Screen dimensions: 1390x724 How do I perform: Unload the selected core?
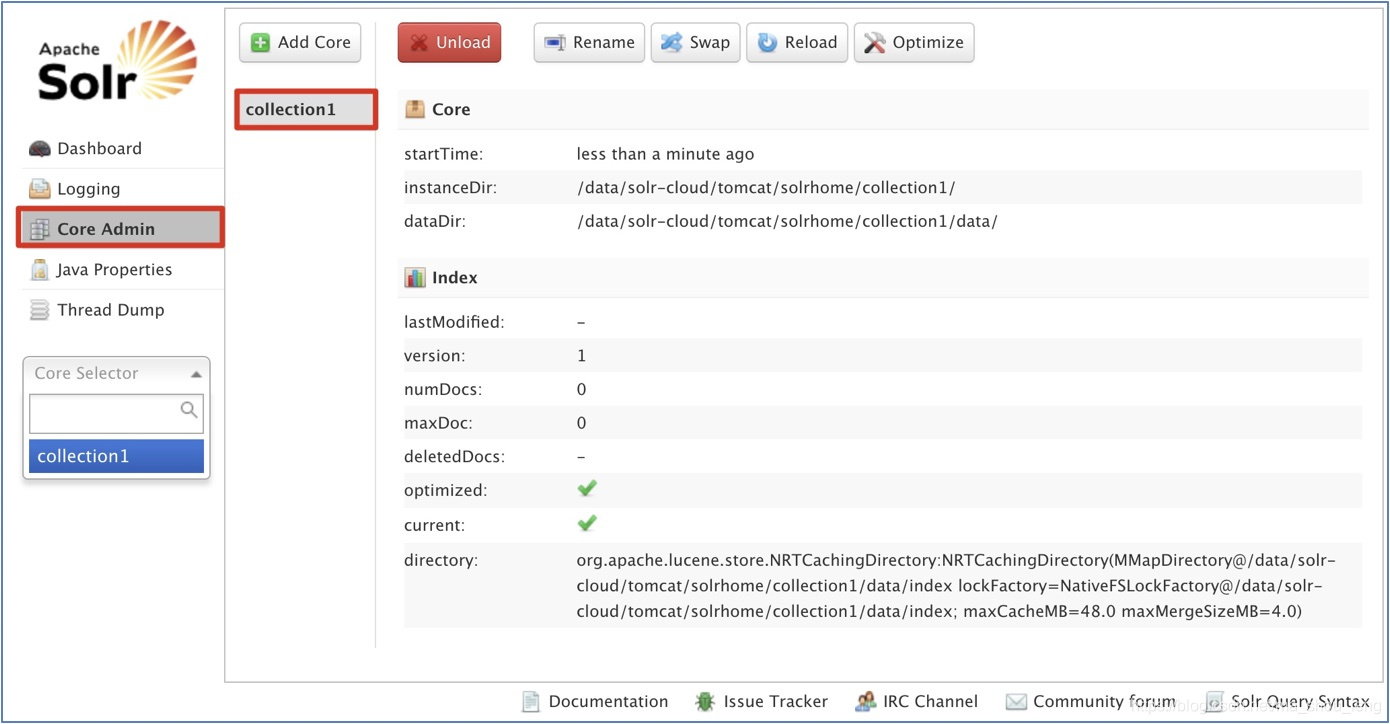(449, 42)
